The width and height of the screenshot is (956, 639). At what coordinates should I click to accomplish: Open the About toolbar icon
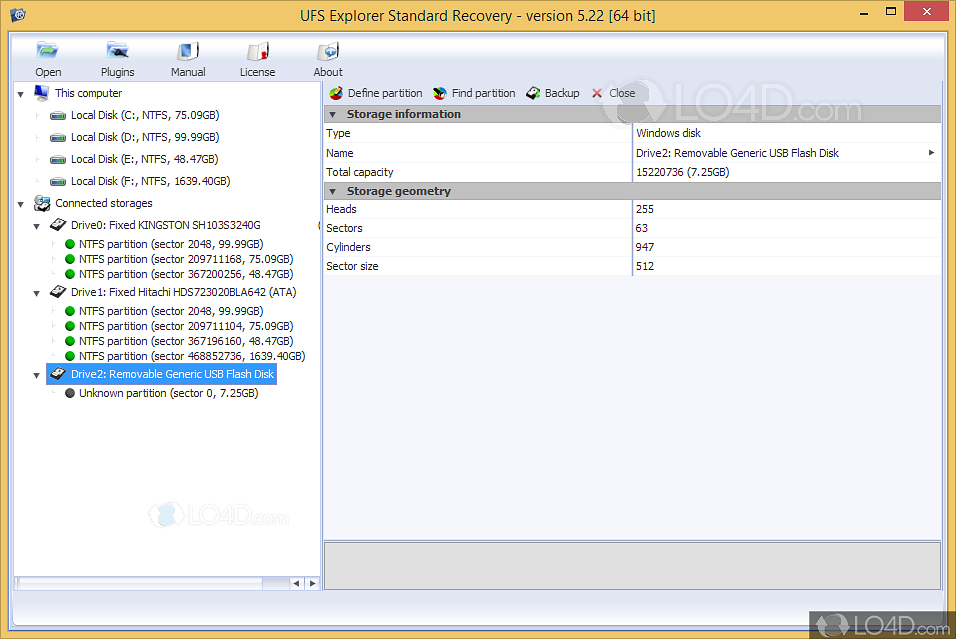(x=328, y=51)
